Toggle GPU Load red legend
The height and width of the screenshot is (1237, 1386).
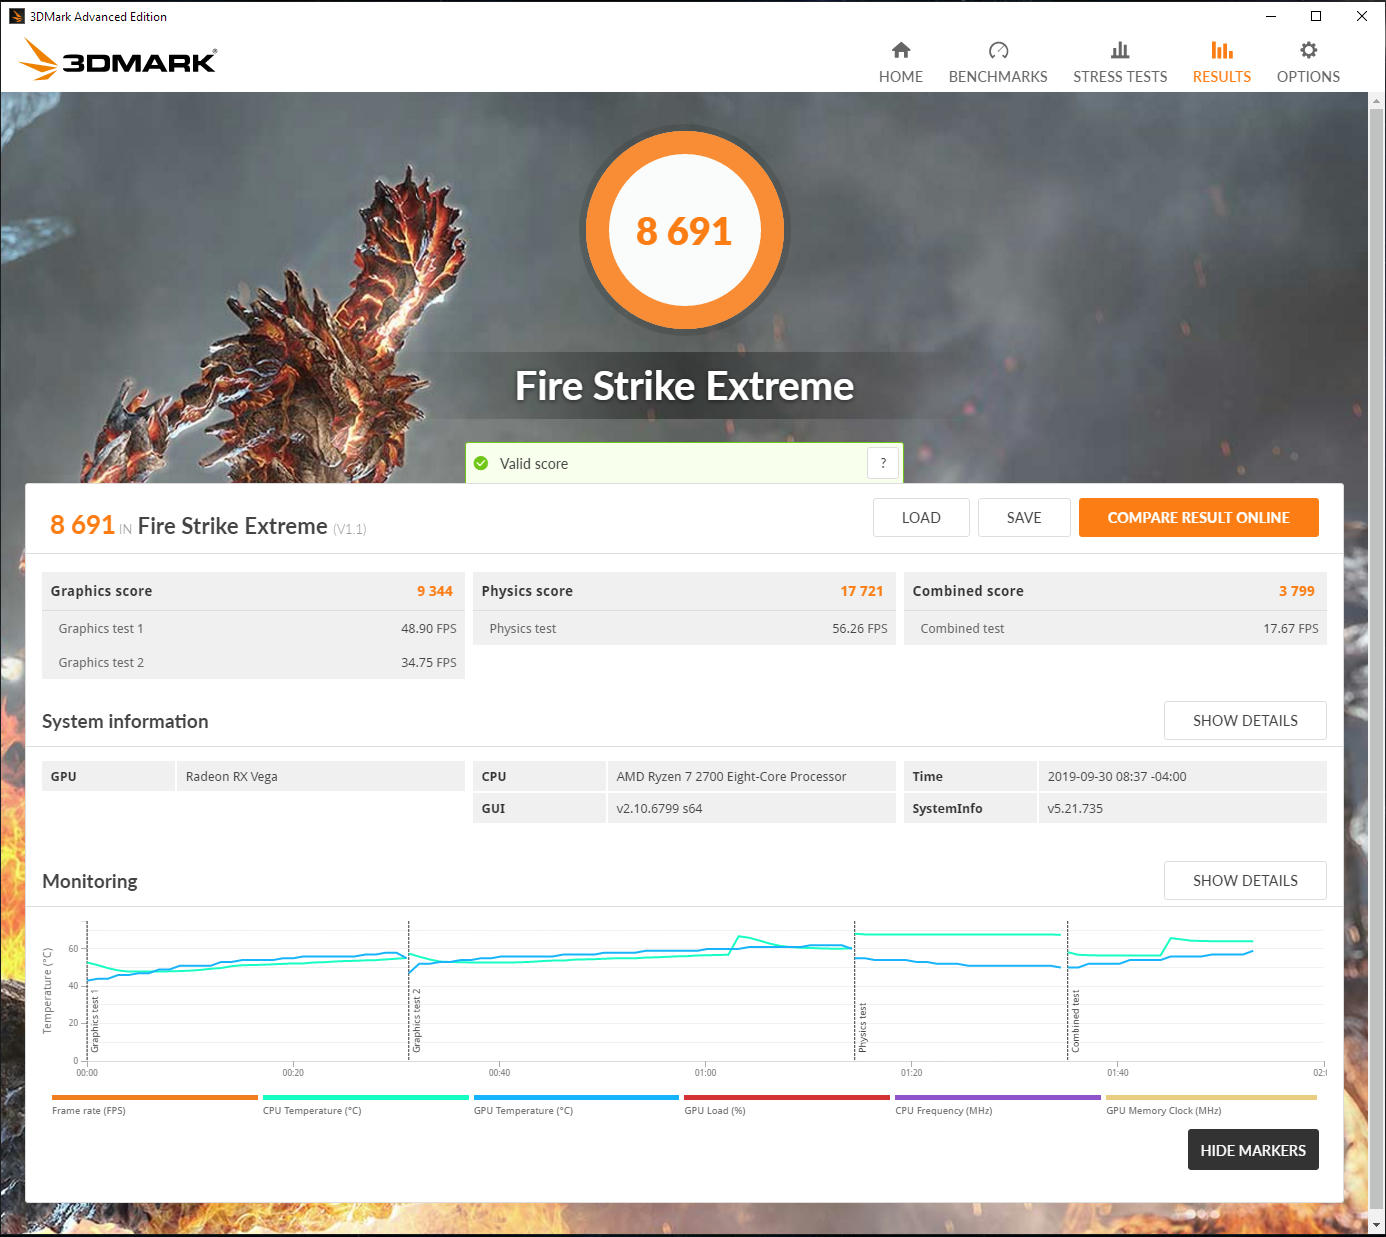pyautogui.click(x=787, y=1105)
